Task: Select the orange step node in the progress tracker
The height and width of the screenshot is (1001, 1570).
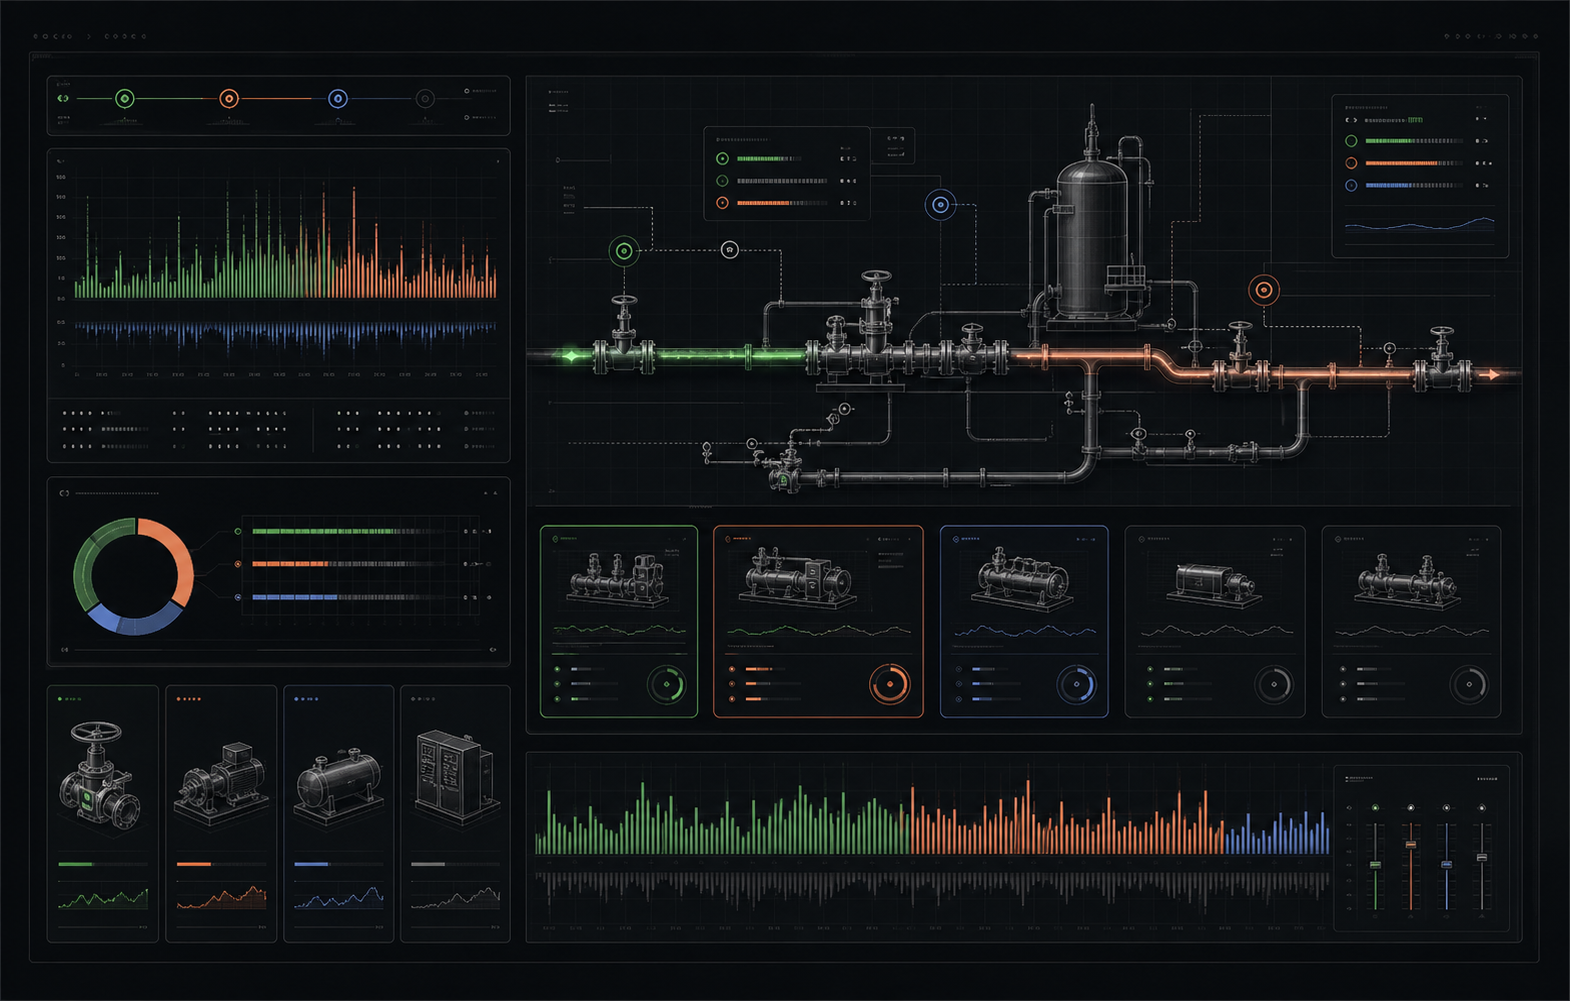Action: pos(229,98)
